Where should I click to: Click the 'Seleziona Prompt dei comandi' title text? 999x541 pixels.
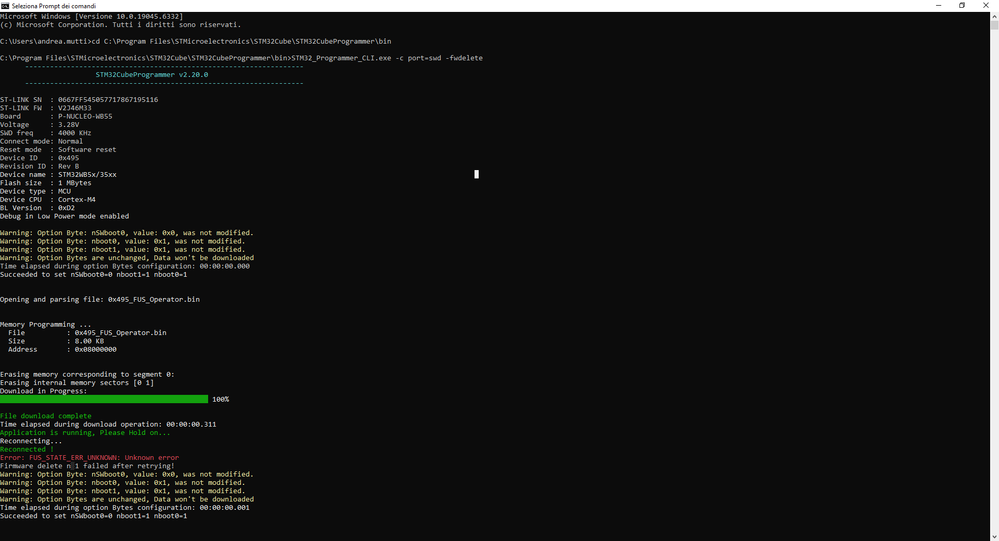coord(54,6)
